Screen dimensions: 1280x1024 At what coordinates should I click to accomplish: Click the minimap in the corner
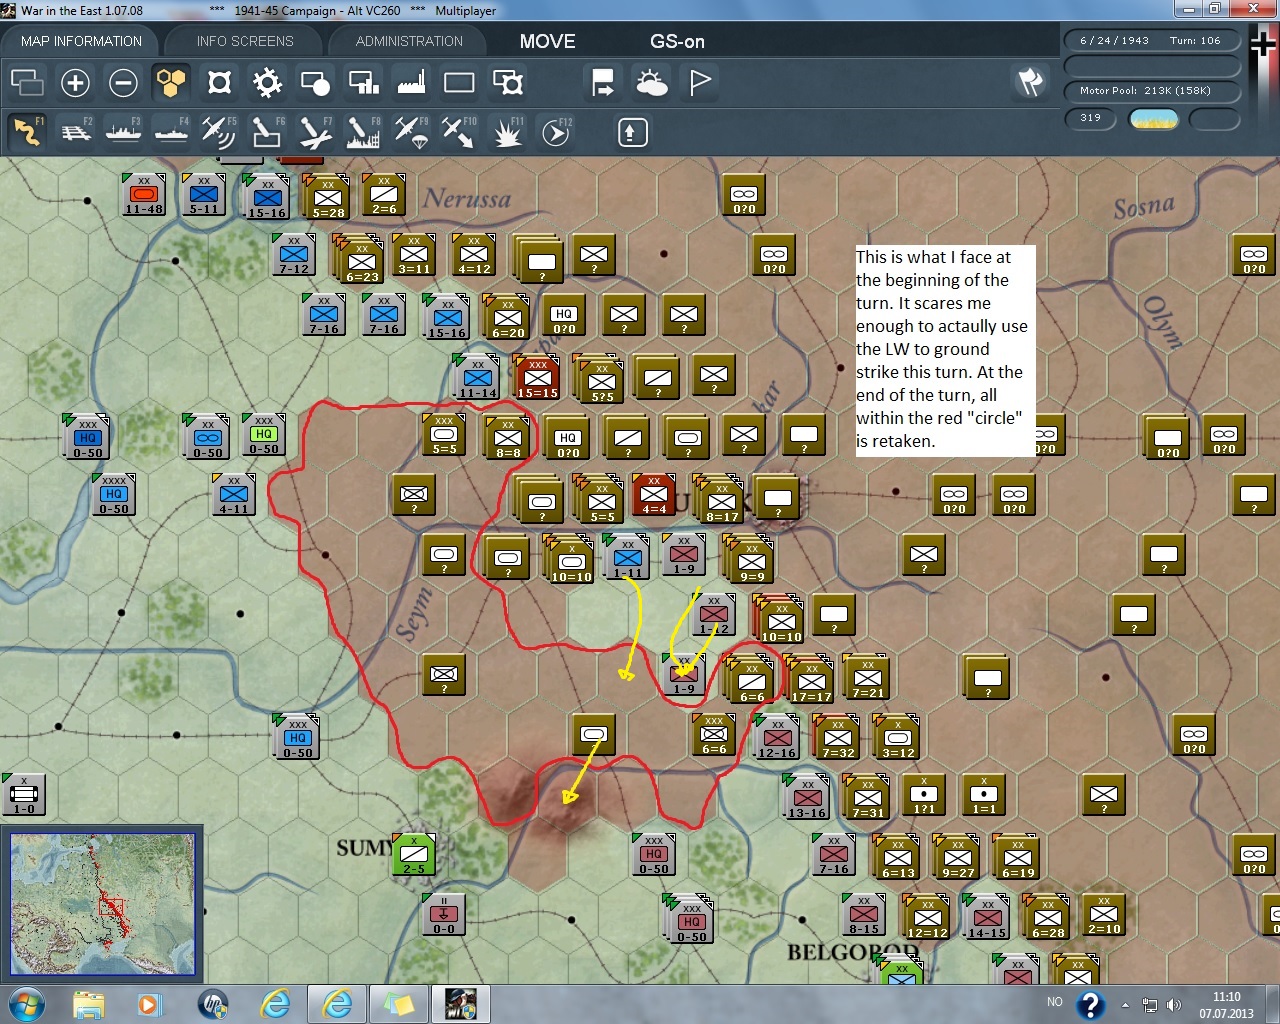[102, 904]
